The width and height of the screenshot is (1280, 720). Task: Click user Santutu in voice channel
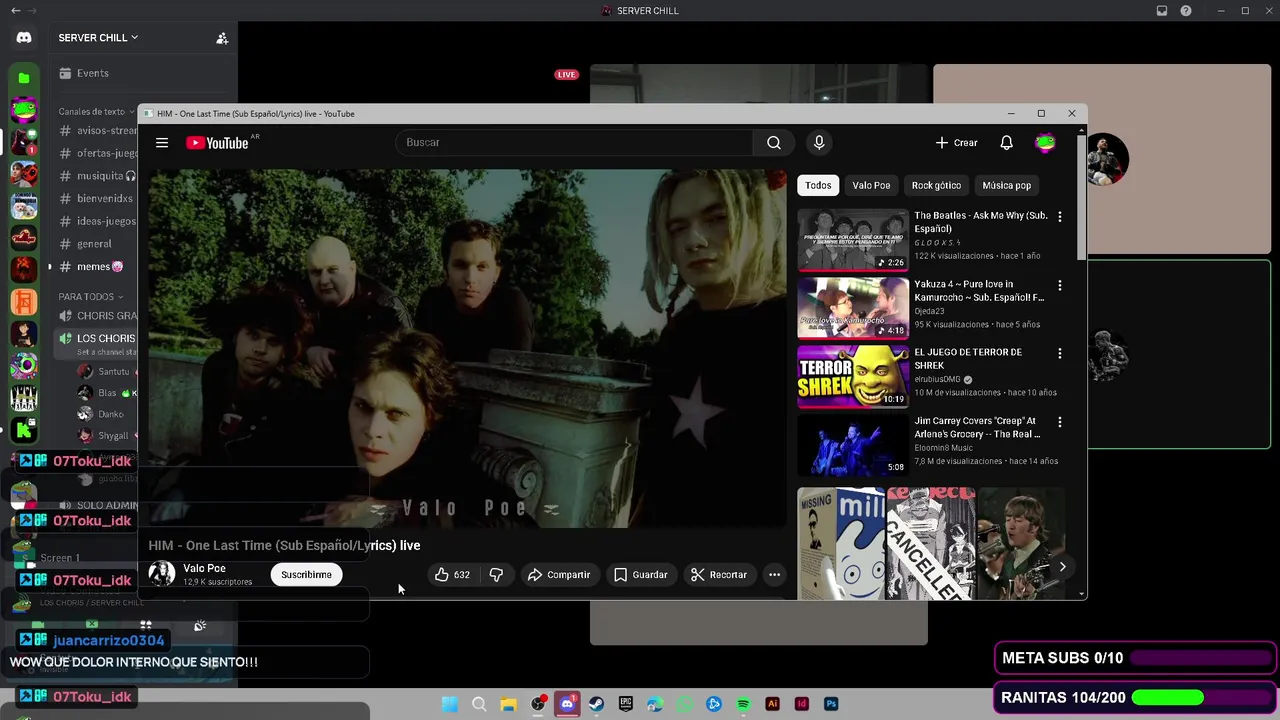click(105, 371)
